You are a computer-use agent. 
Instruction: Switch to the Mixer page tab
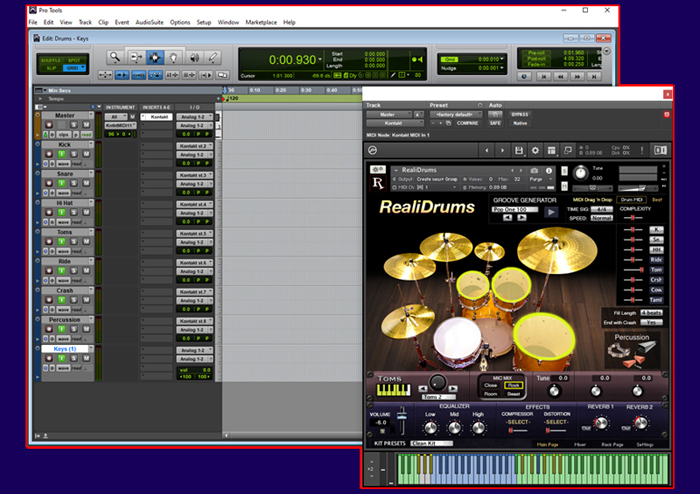pyautogui.click(x=581, y=443)
